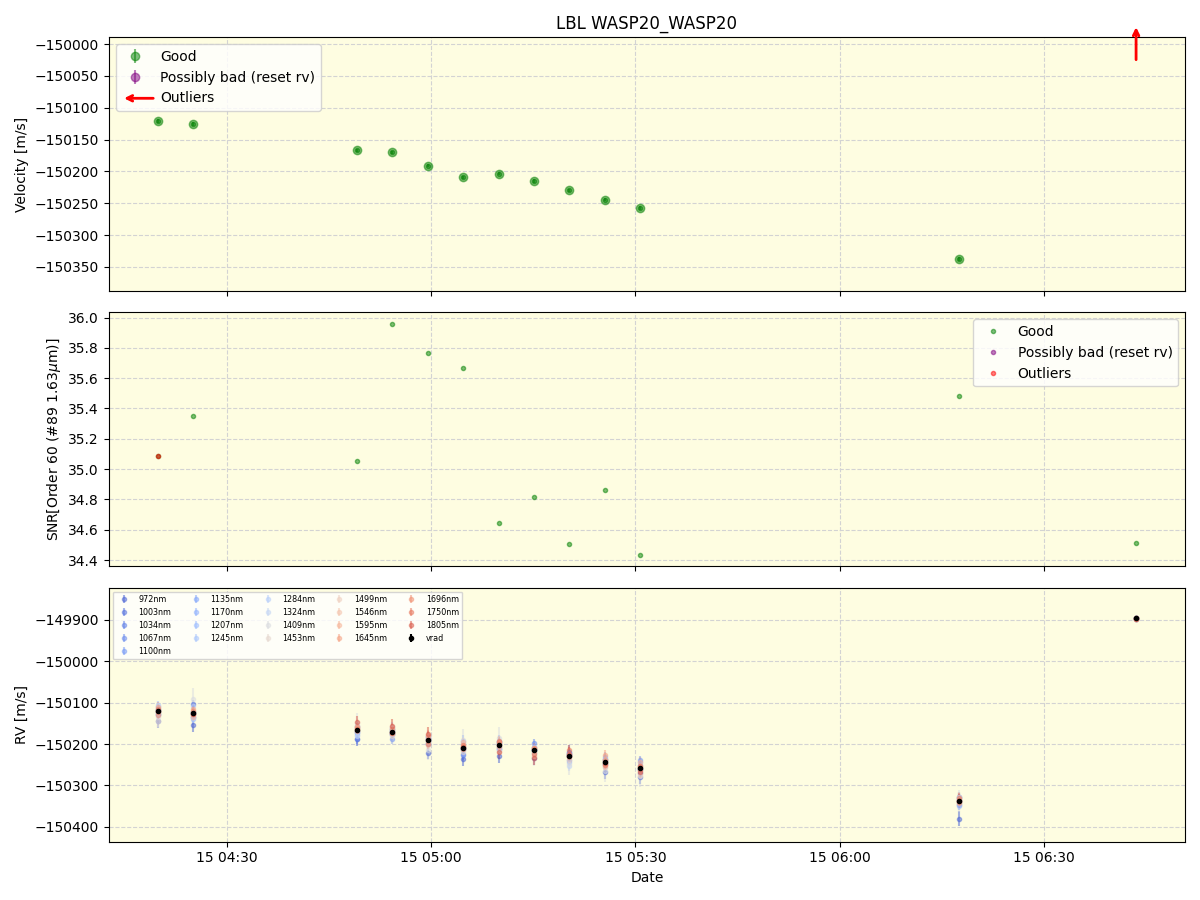Viewport: 1200px width, 900px height.
Task: Select the lowest velocity point in top panel
Action: (959, 259)
